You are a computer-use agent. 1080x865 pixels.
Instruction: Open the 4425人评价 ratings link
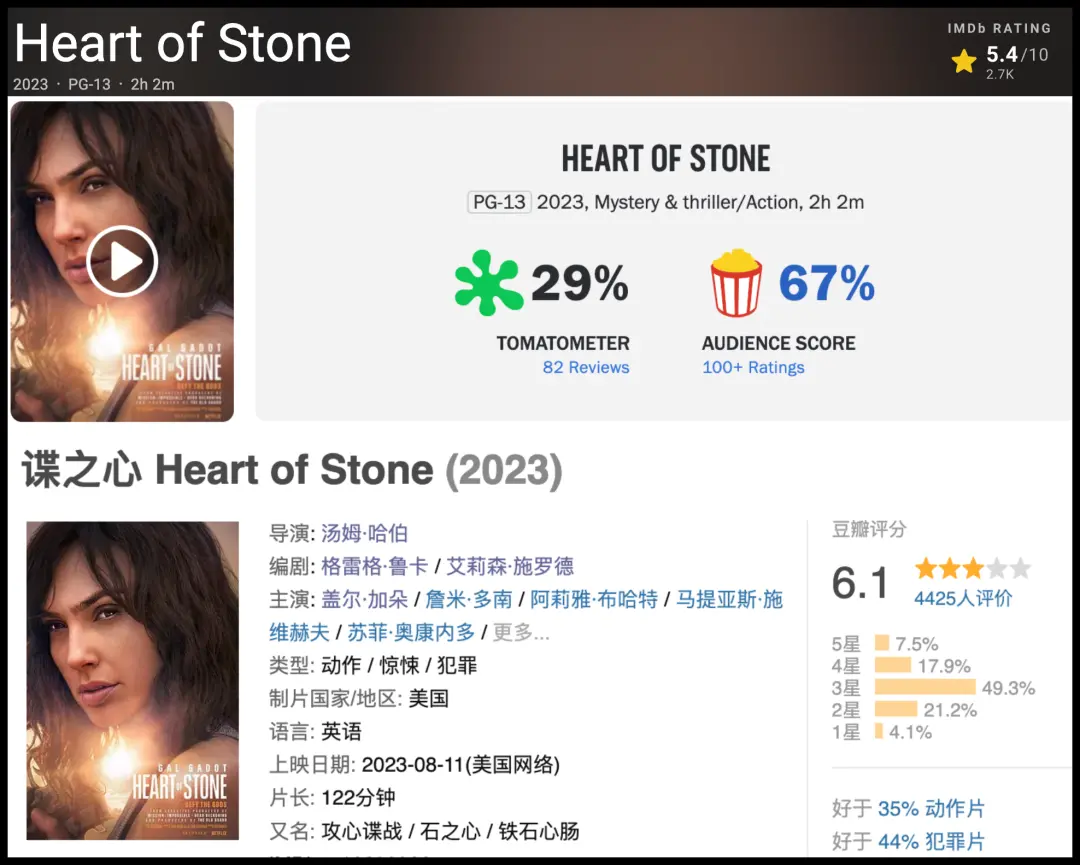click(x=962, y=599)
